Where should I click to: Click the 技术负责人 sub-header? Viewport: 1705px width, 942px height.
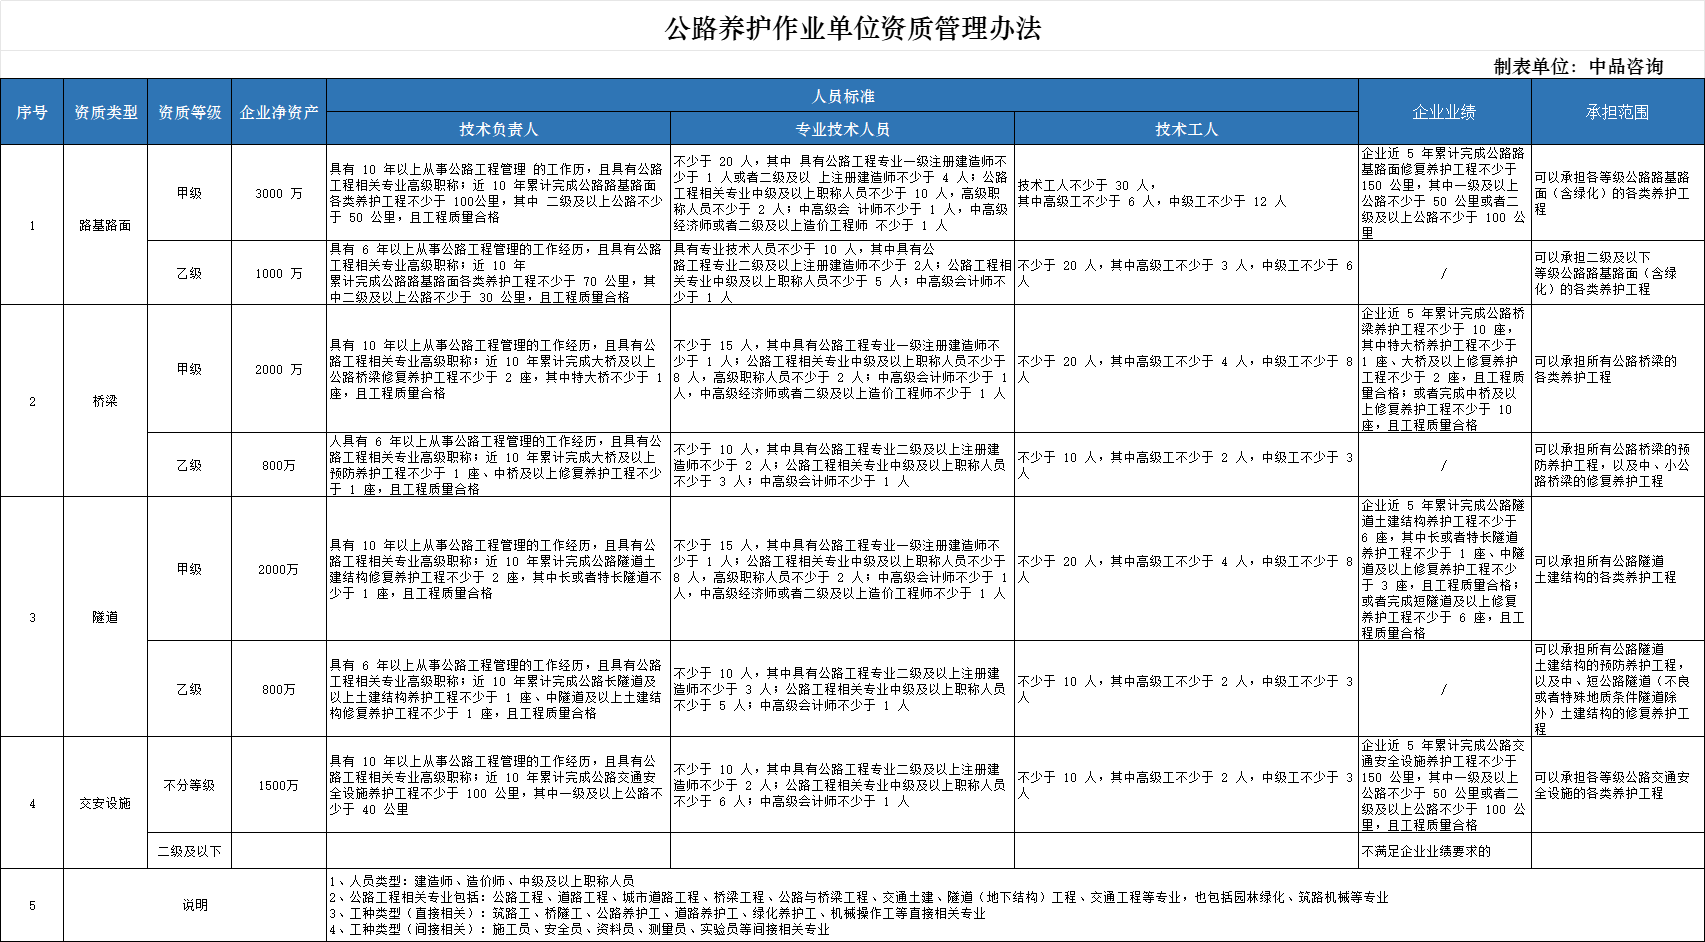tap(498, 129)
